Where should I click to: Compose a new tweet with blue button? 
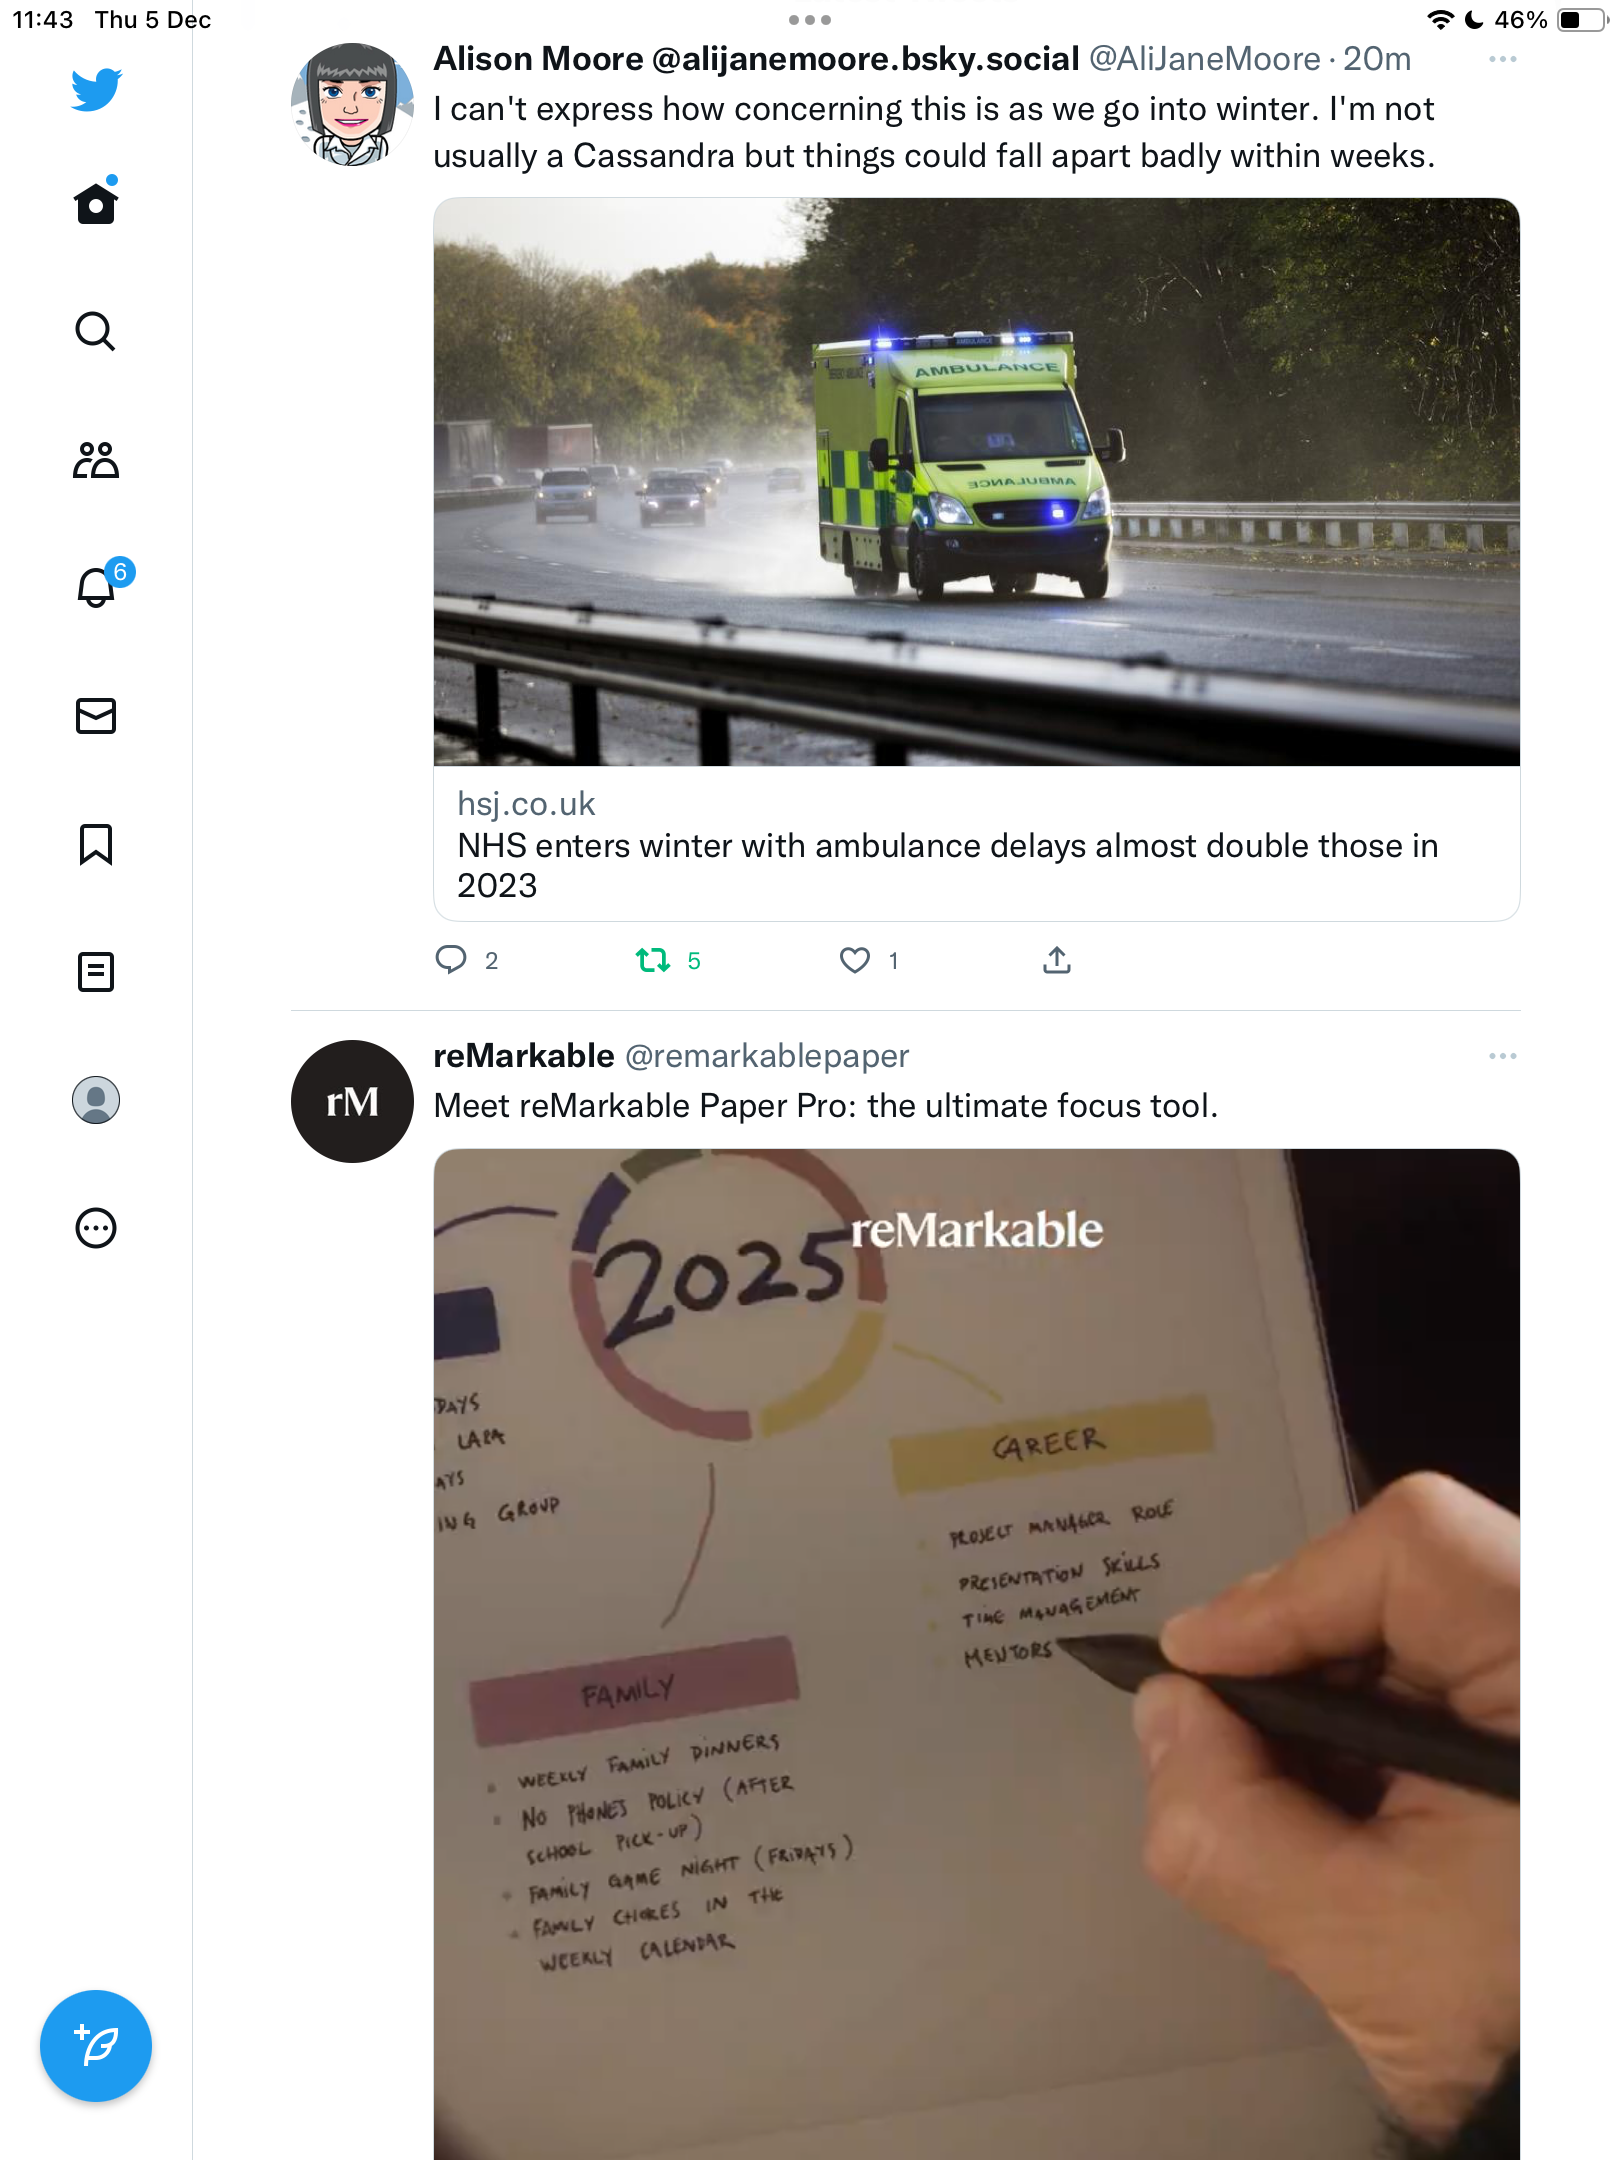tap(96, 2046)
